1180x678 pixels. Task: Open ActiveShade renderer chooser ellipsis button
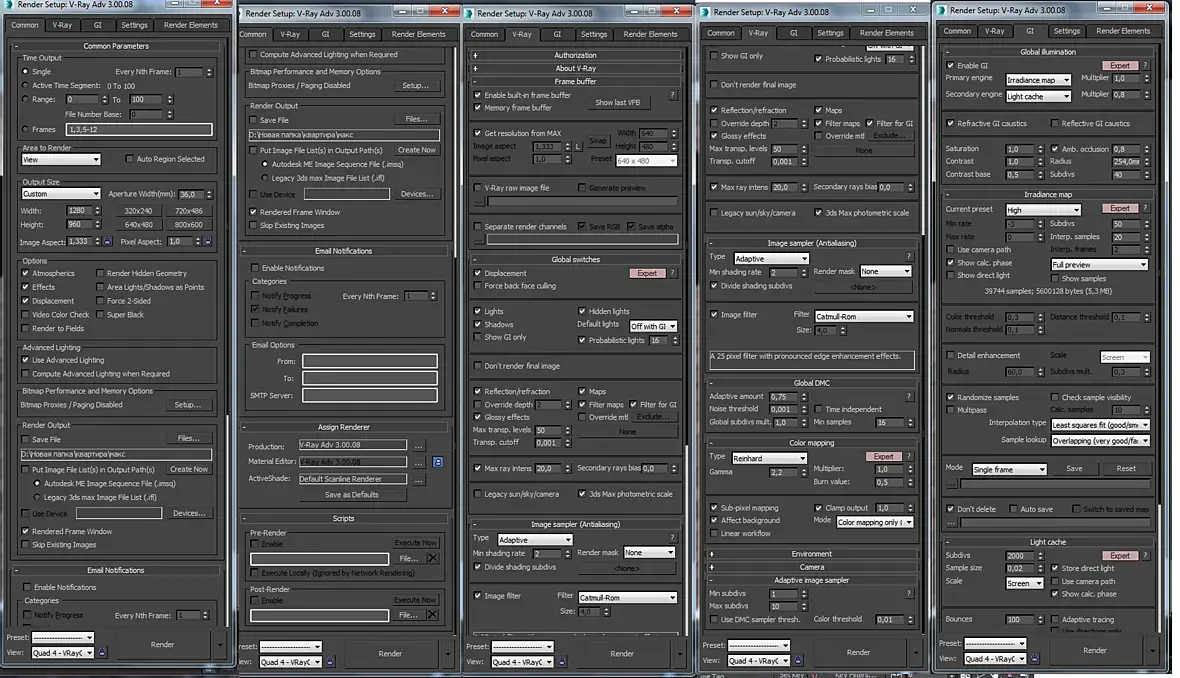[x=418, y=479]
